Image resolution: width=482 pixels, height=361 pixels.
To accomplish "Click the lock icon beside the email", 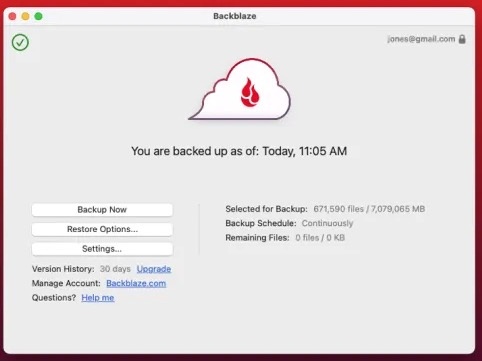I will [462, 39].
